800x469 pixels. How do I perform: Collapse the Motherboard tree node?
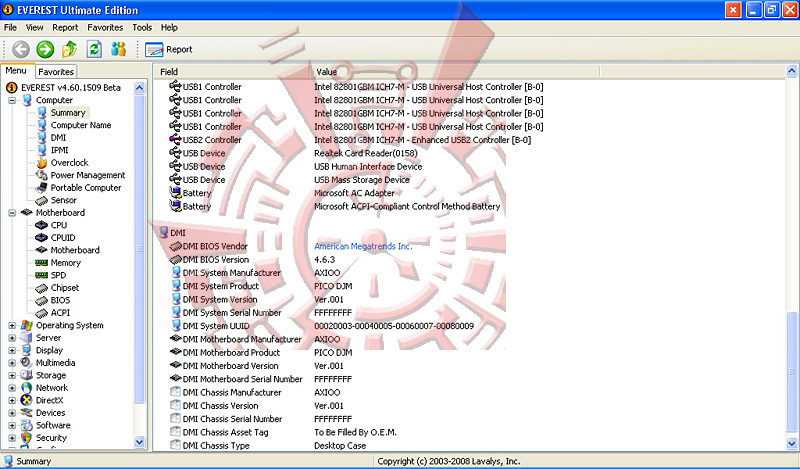pyautogui.click(x=12, y=213)
